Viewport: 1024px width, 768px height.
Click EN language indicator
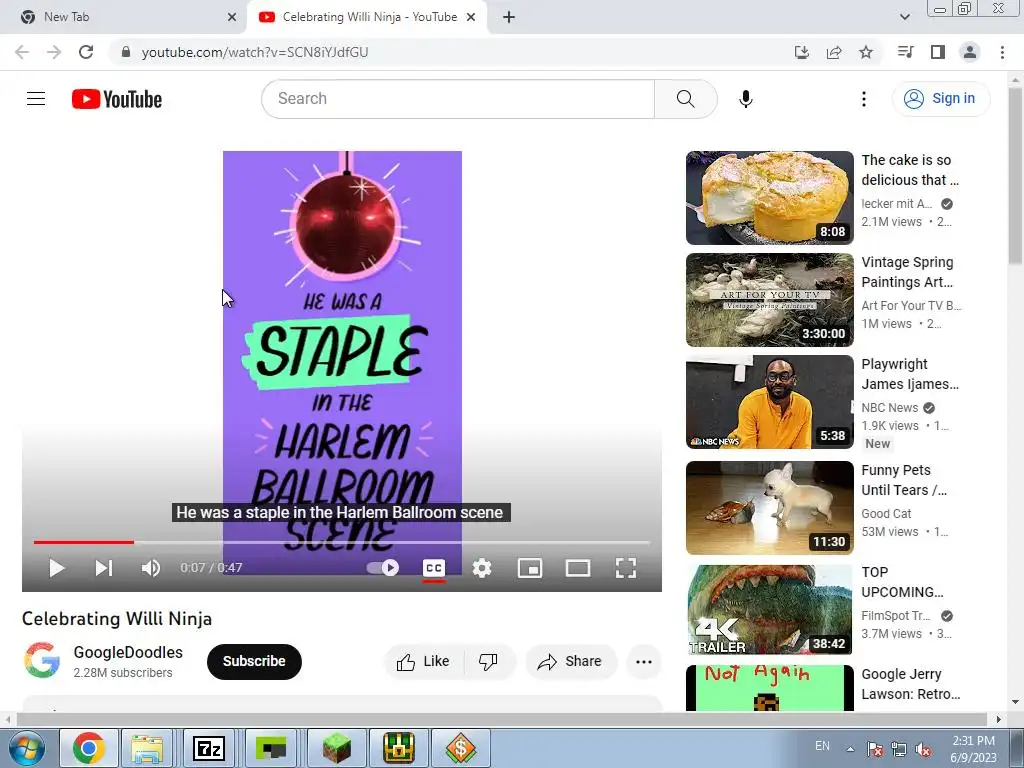(822, 746)
